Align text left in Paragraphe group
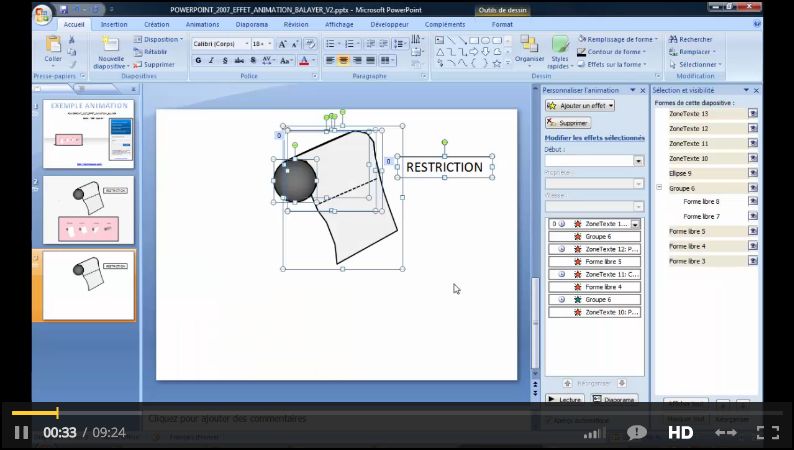The image size is (794, 450). click(330, 61)
